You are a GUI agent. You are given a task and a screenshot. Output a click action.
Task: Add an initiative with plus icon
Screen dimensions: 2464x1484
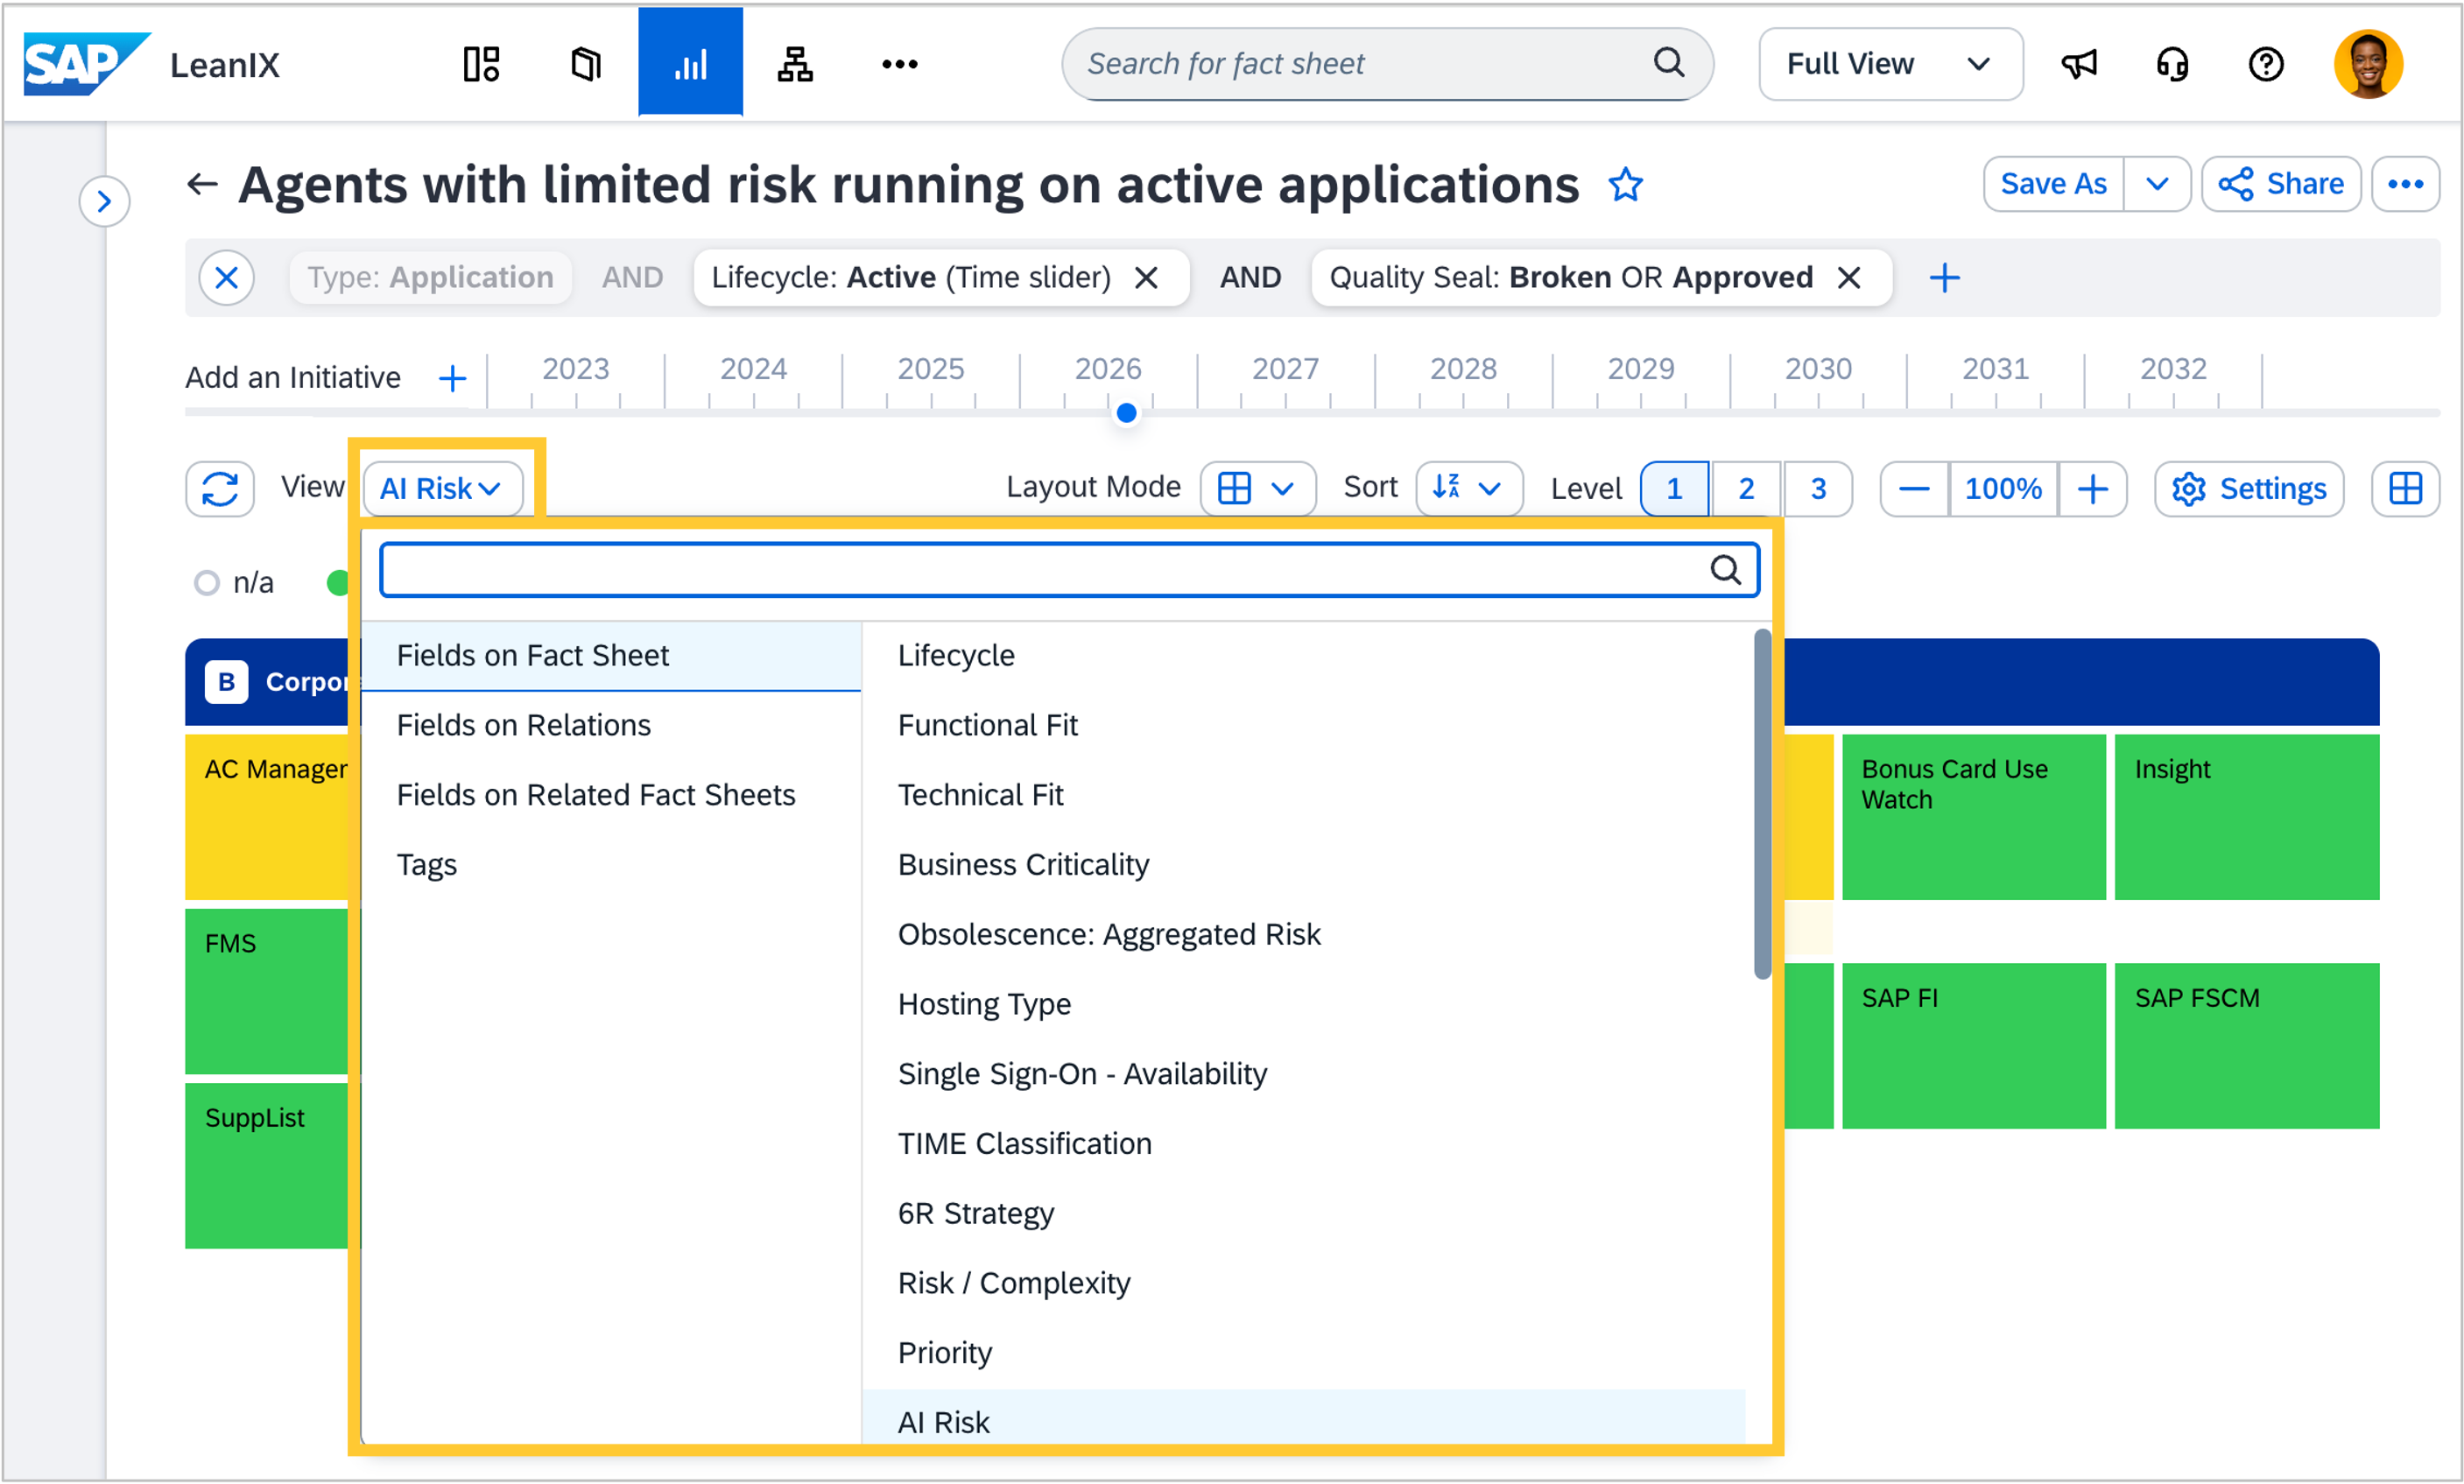tap(452, 378)
